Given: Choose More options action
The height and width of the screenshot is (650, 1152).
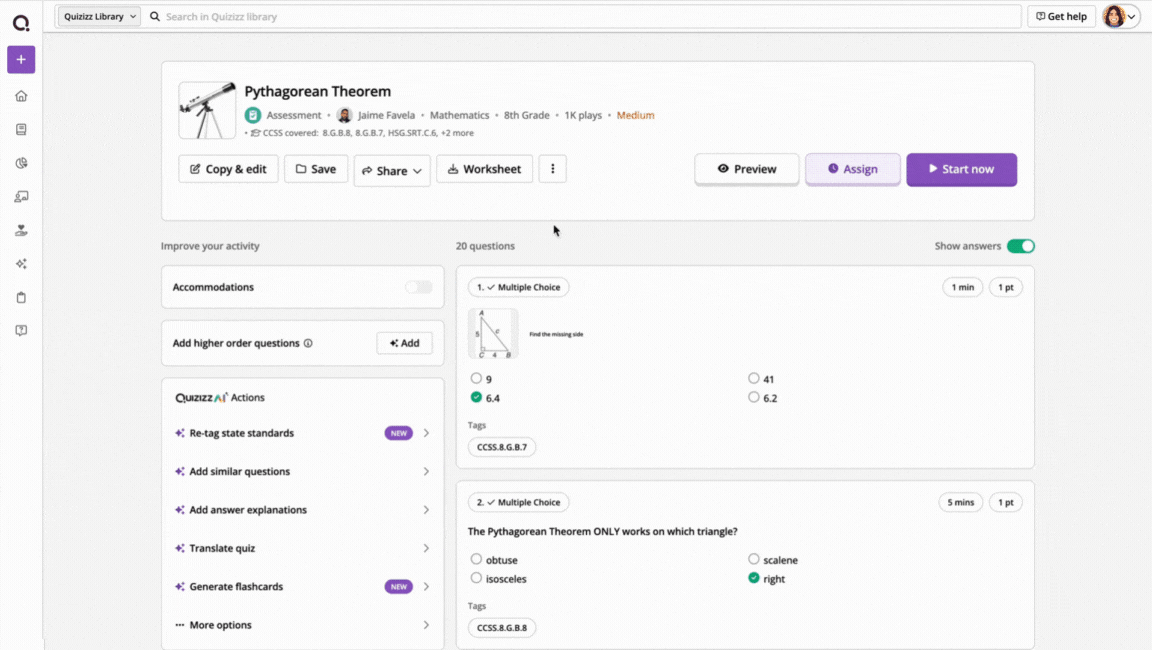Looking at the screenshot, I should click(x=303, y=625).
